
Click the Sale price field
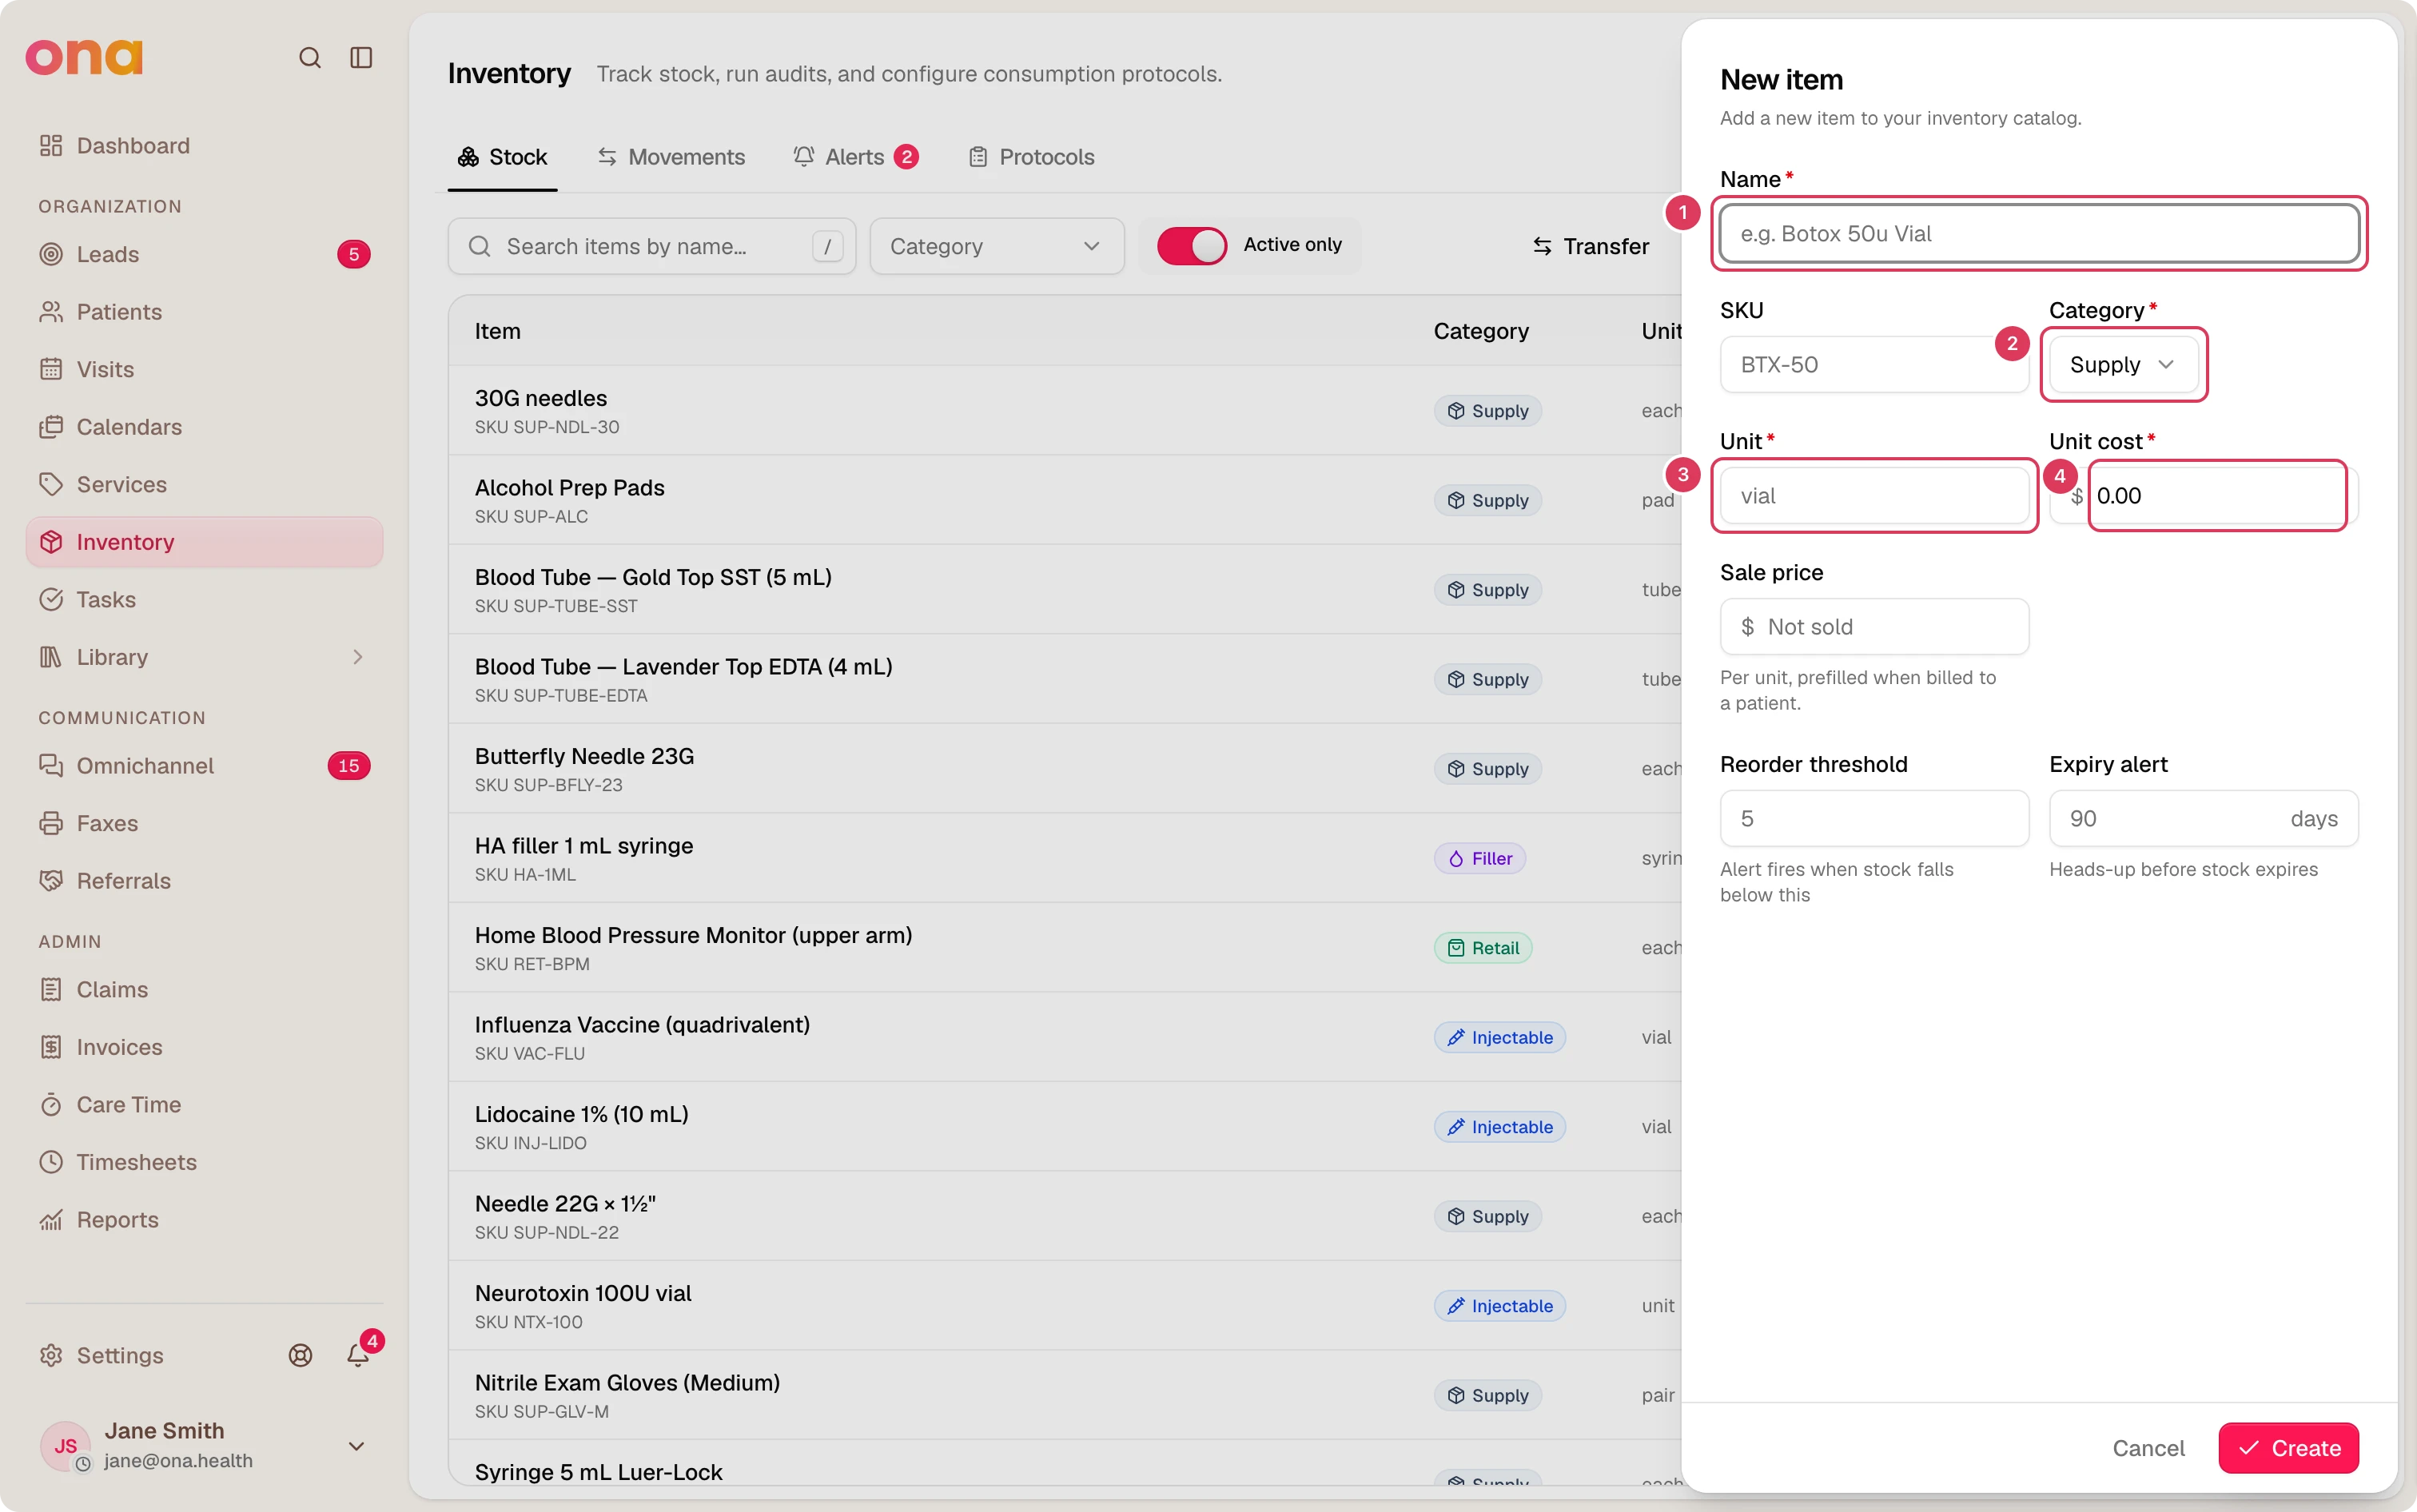1874,627
